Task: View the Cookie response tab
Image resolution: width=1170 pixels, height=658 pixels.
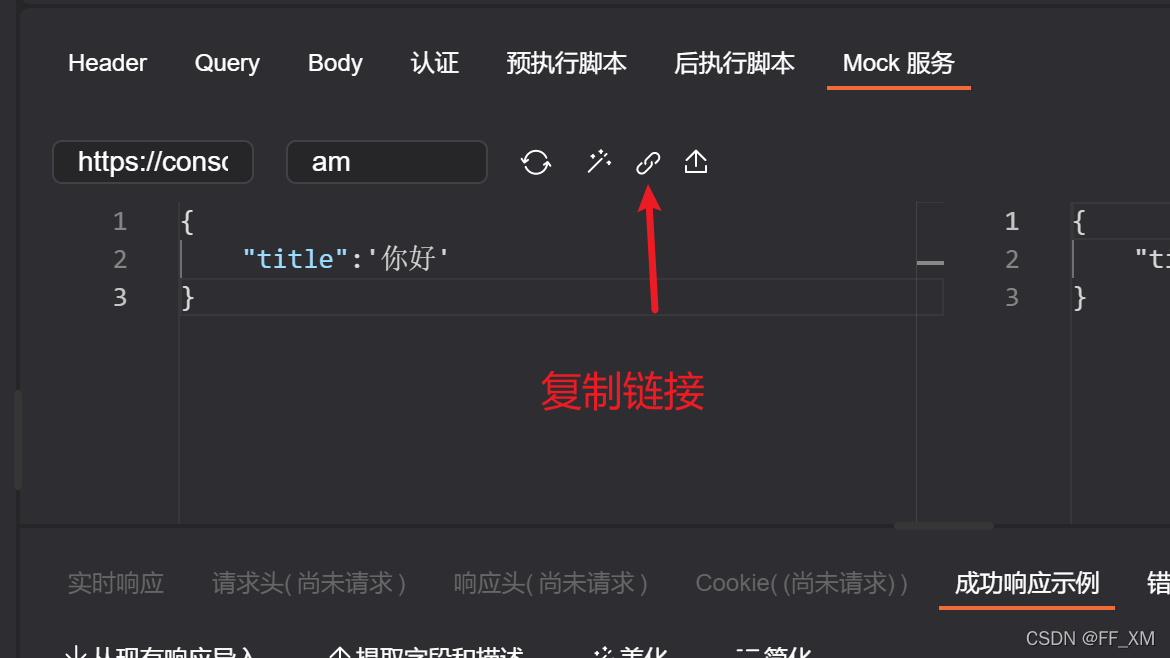Action: point(801,583)
